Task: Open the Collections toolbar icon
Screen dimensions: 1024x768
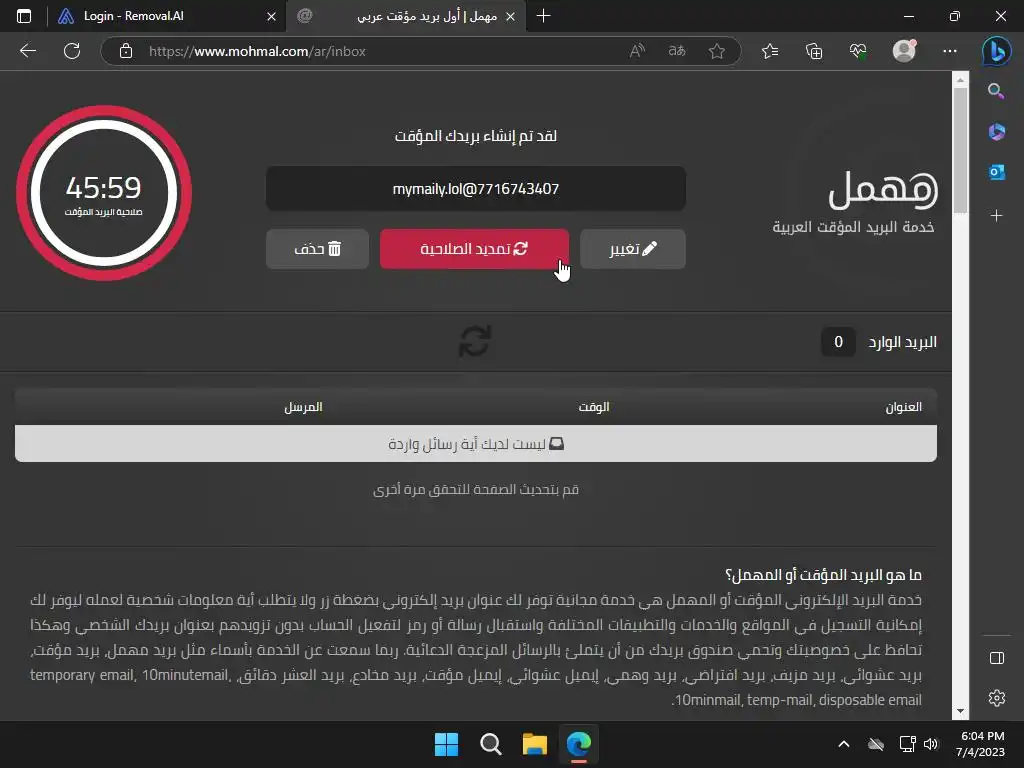Action: click(814, 52)
